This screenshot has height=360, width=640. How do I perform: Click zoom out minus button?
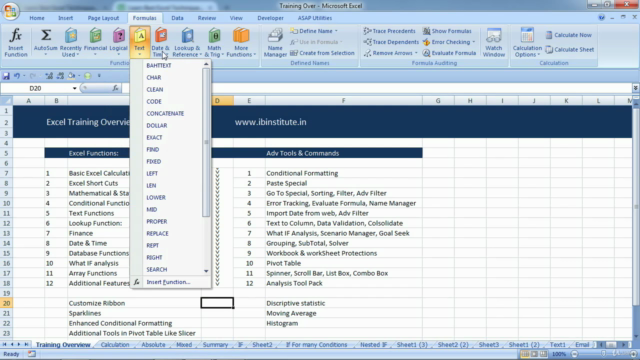tap(574, 354)
